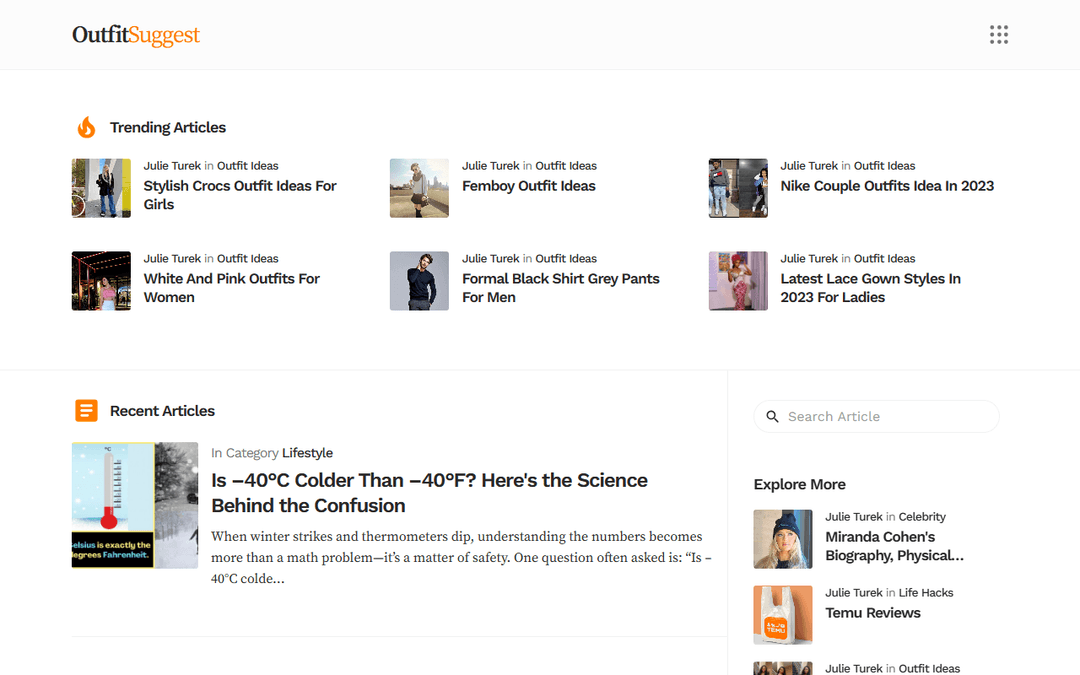The width and height of the screenshot is (1080, 675).
Task: Click the Explore More heading
Action: pos(799,484)
